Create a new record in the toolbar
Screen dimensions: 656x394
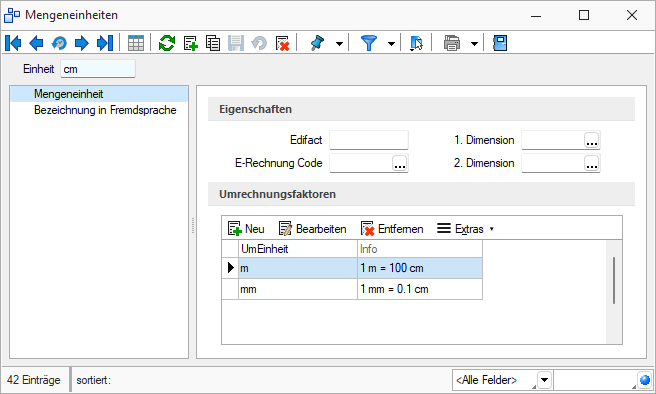point(191,43)
